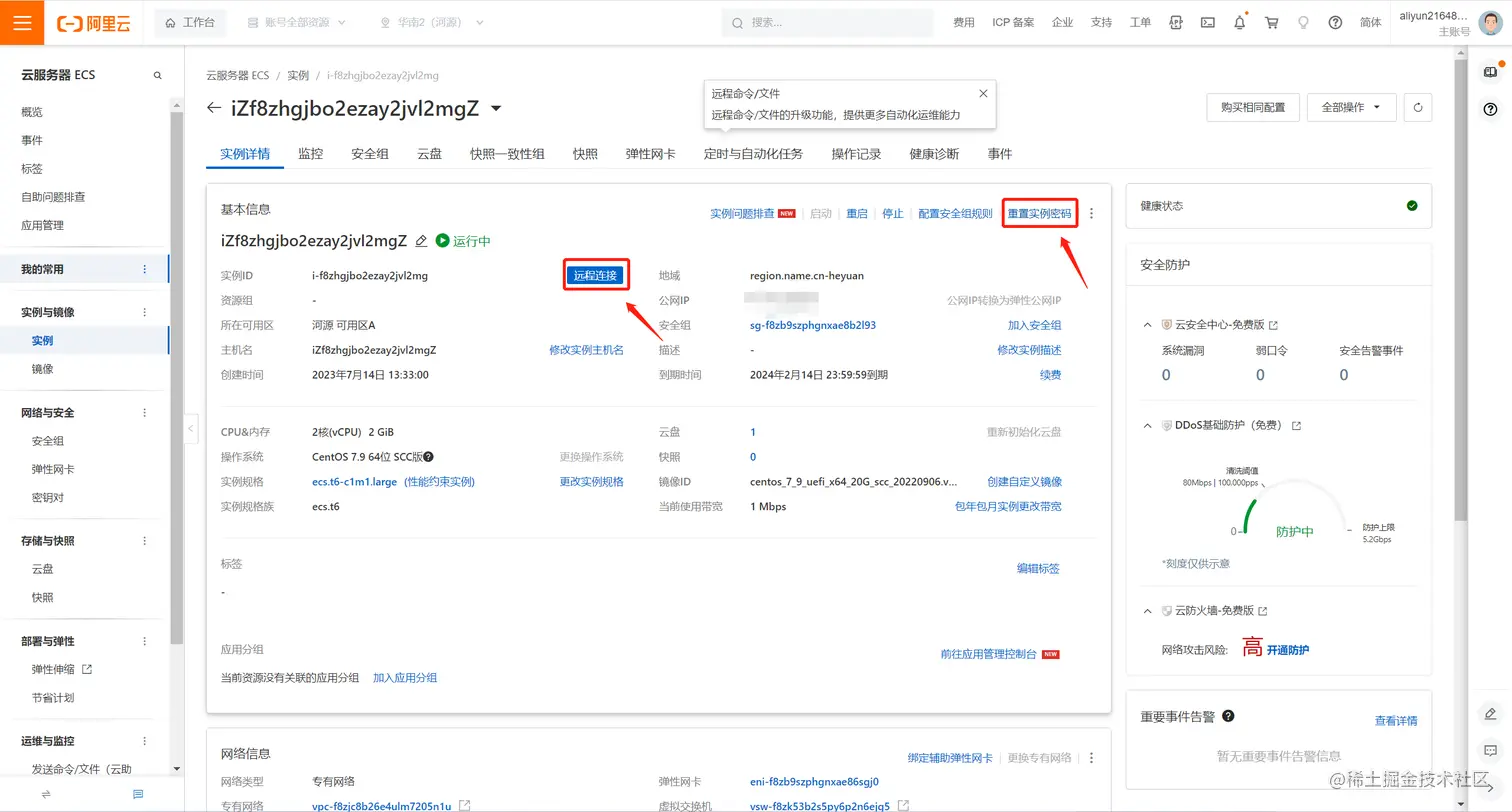
Task: Open the 配置安全组规则 link
Action: point(955,214)
